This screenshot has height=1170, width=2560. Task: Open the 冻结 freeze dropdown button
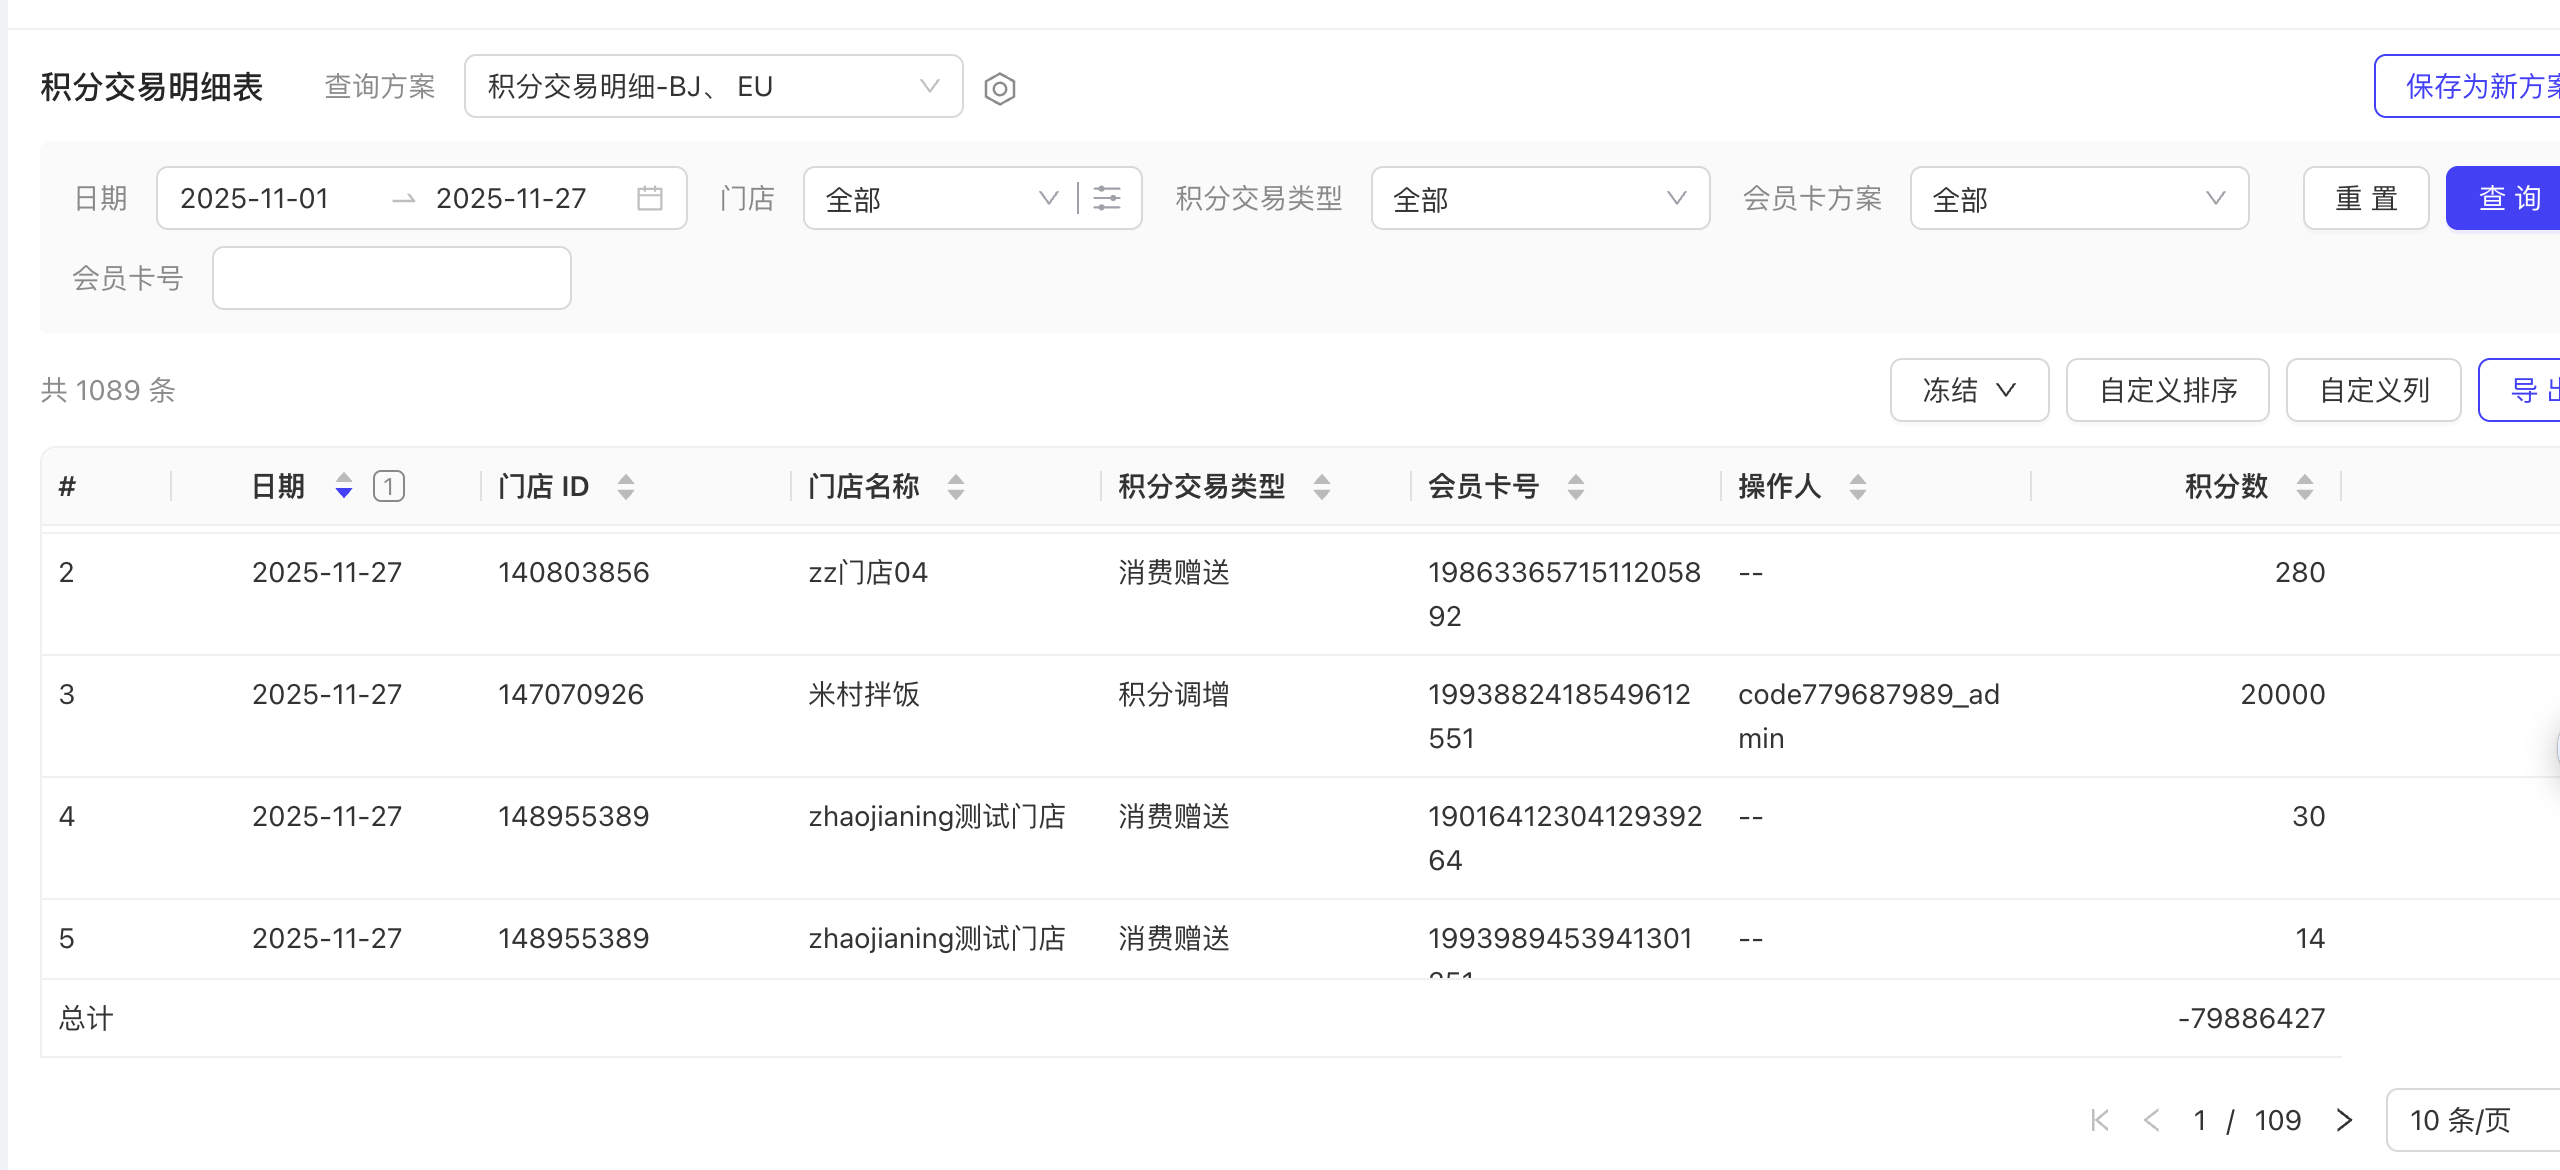(x=1968, y=390)
